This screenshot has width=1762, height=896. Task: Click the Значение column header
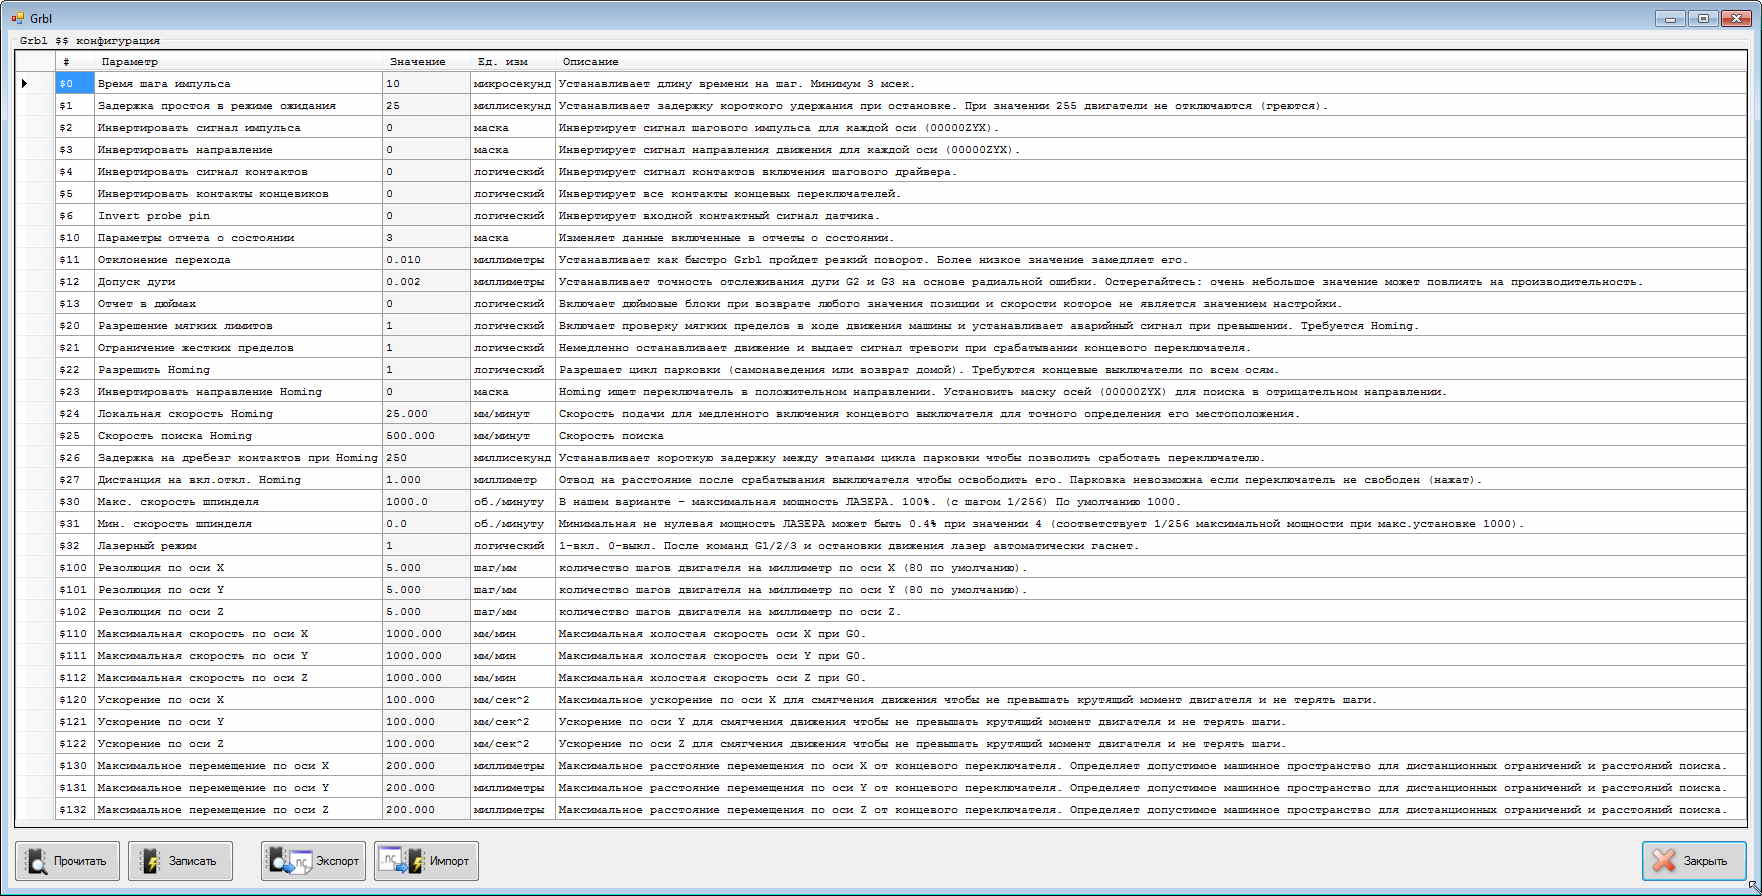pos(425,62)
